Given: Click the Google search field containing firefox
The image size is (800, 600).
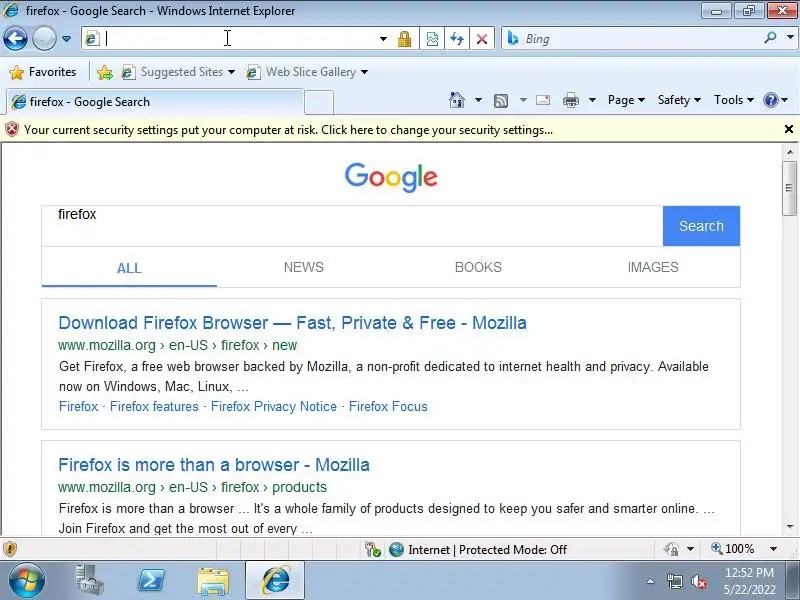Looking at the screenshot, I should (352, 226).
